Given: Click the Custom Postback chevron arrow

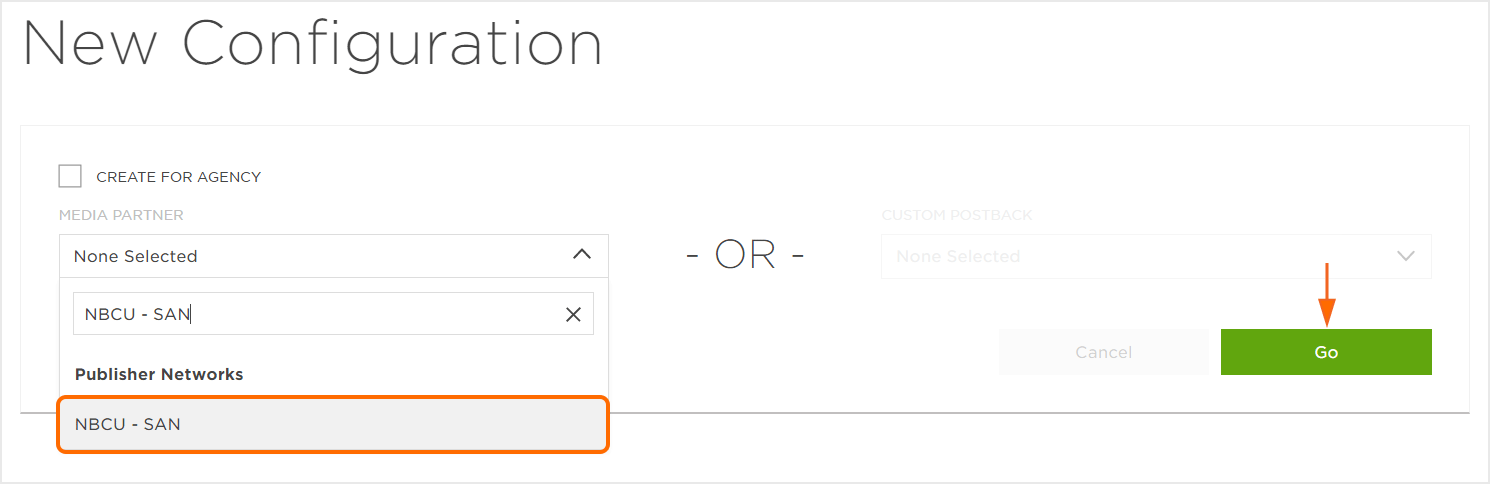Looking at the screenshot, I should (1406, 256).
